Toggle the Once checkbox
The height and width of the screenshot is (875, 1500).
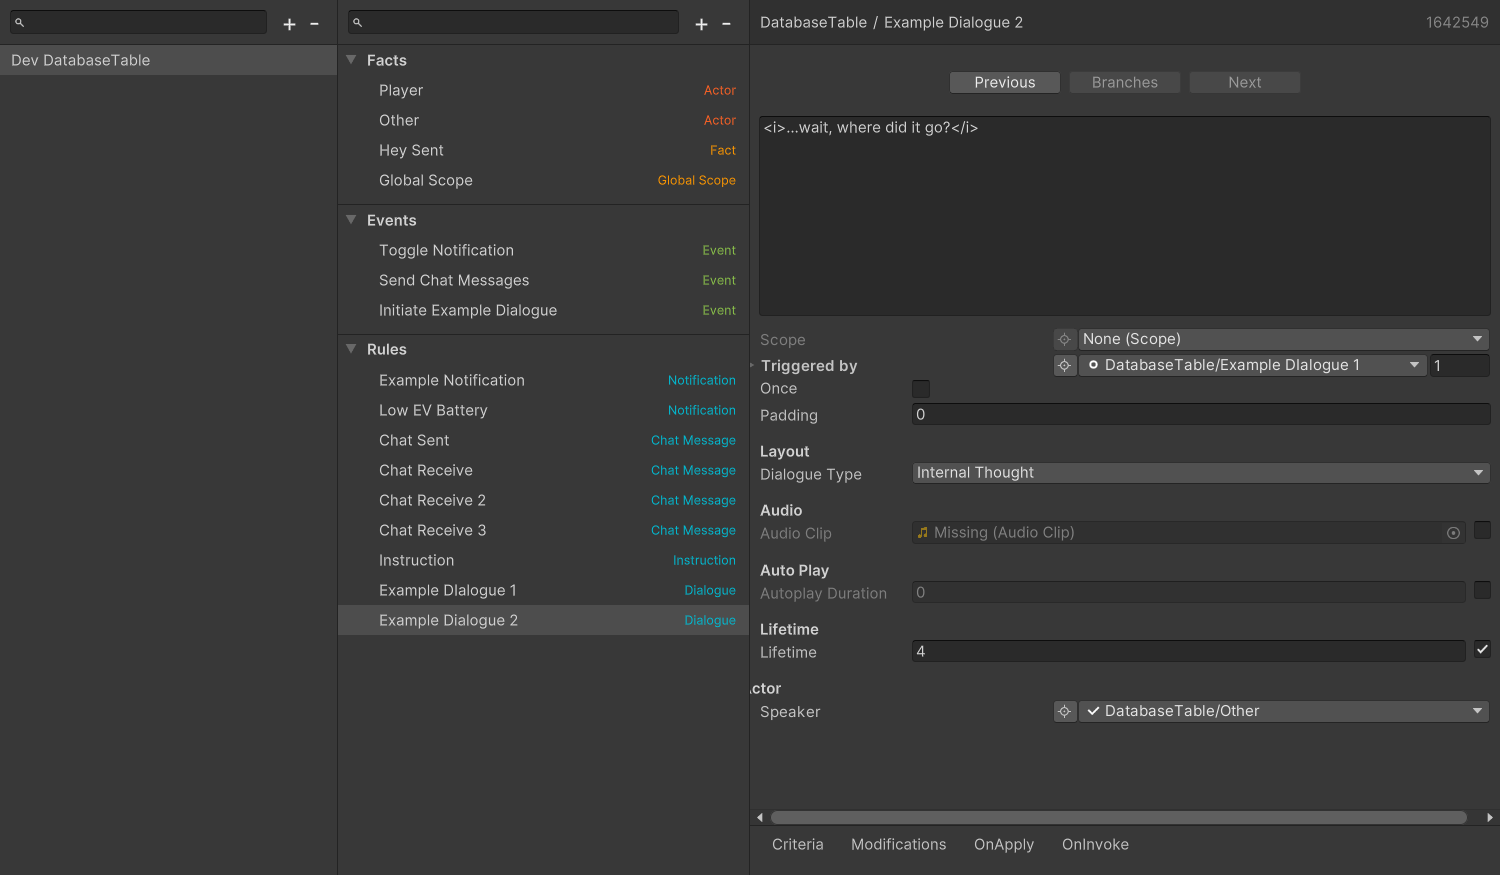[921, 388]
